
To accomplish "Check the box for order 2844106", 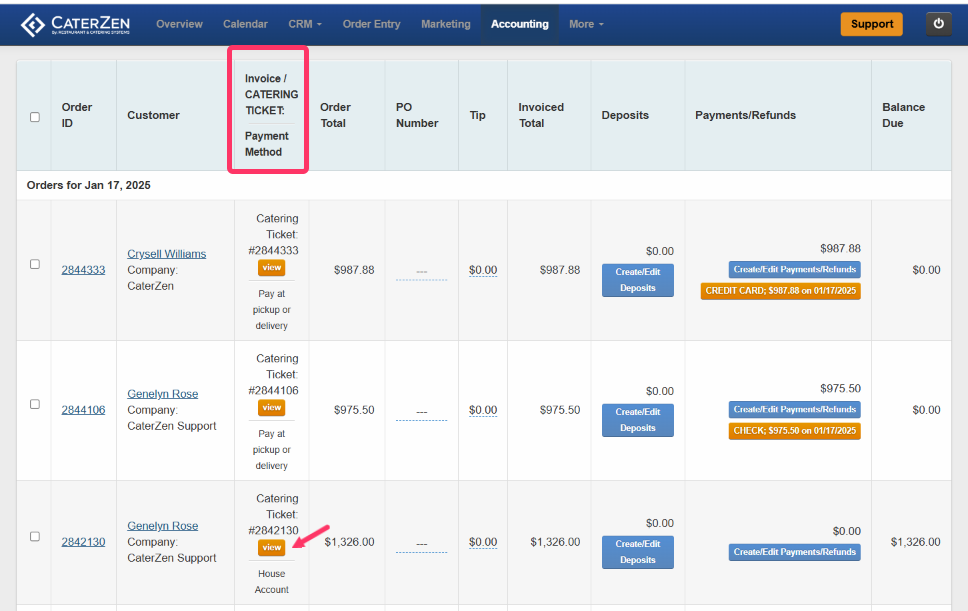I will click(35, 404).
